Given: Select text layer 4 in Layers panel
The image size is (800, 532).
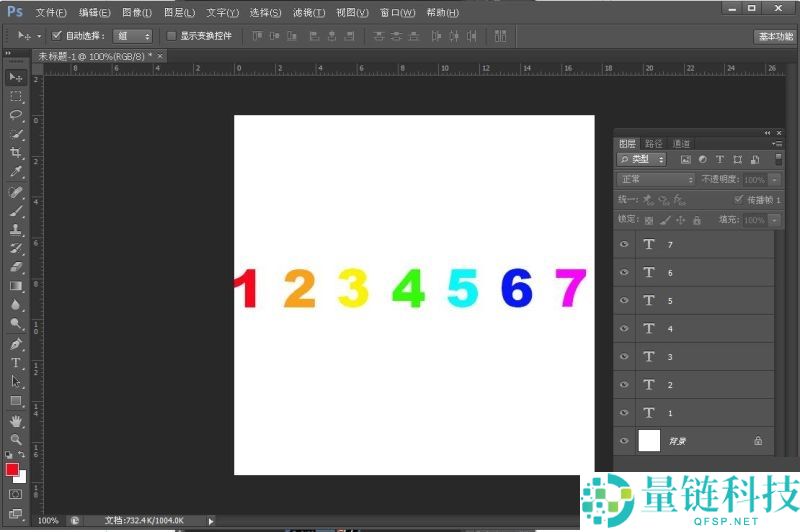Looking at the screenshot, I should pos(700,328).
